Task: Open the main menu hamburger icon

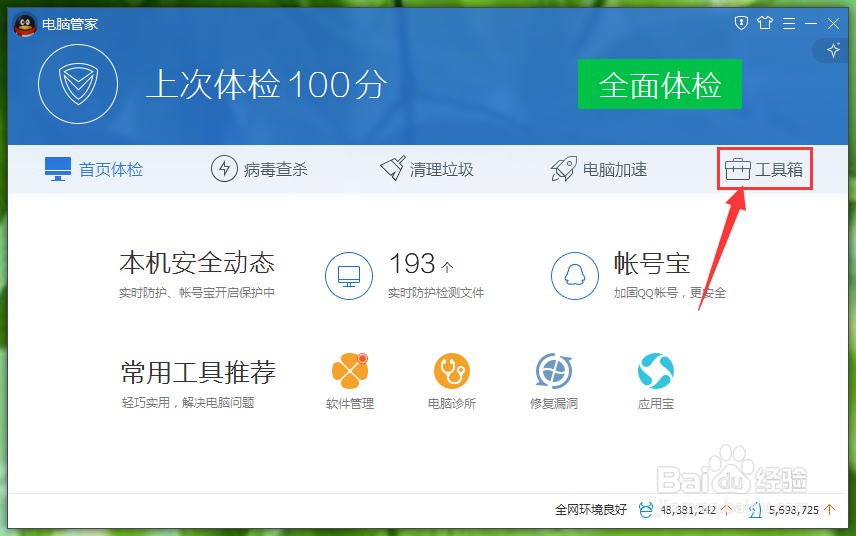Action: click(x=789, y=23)
